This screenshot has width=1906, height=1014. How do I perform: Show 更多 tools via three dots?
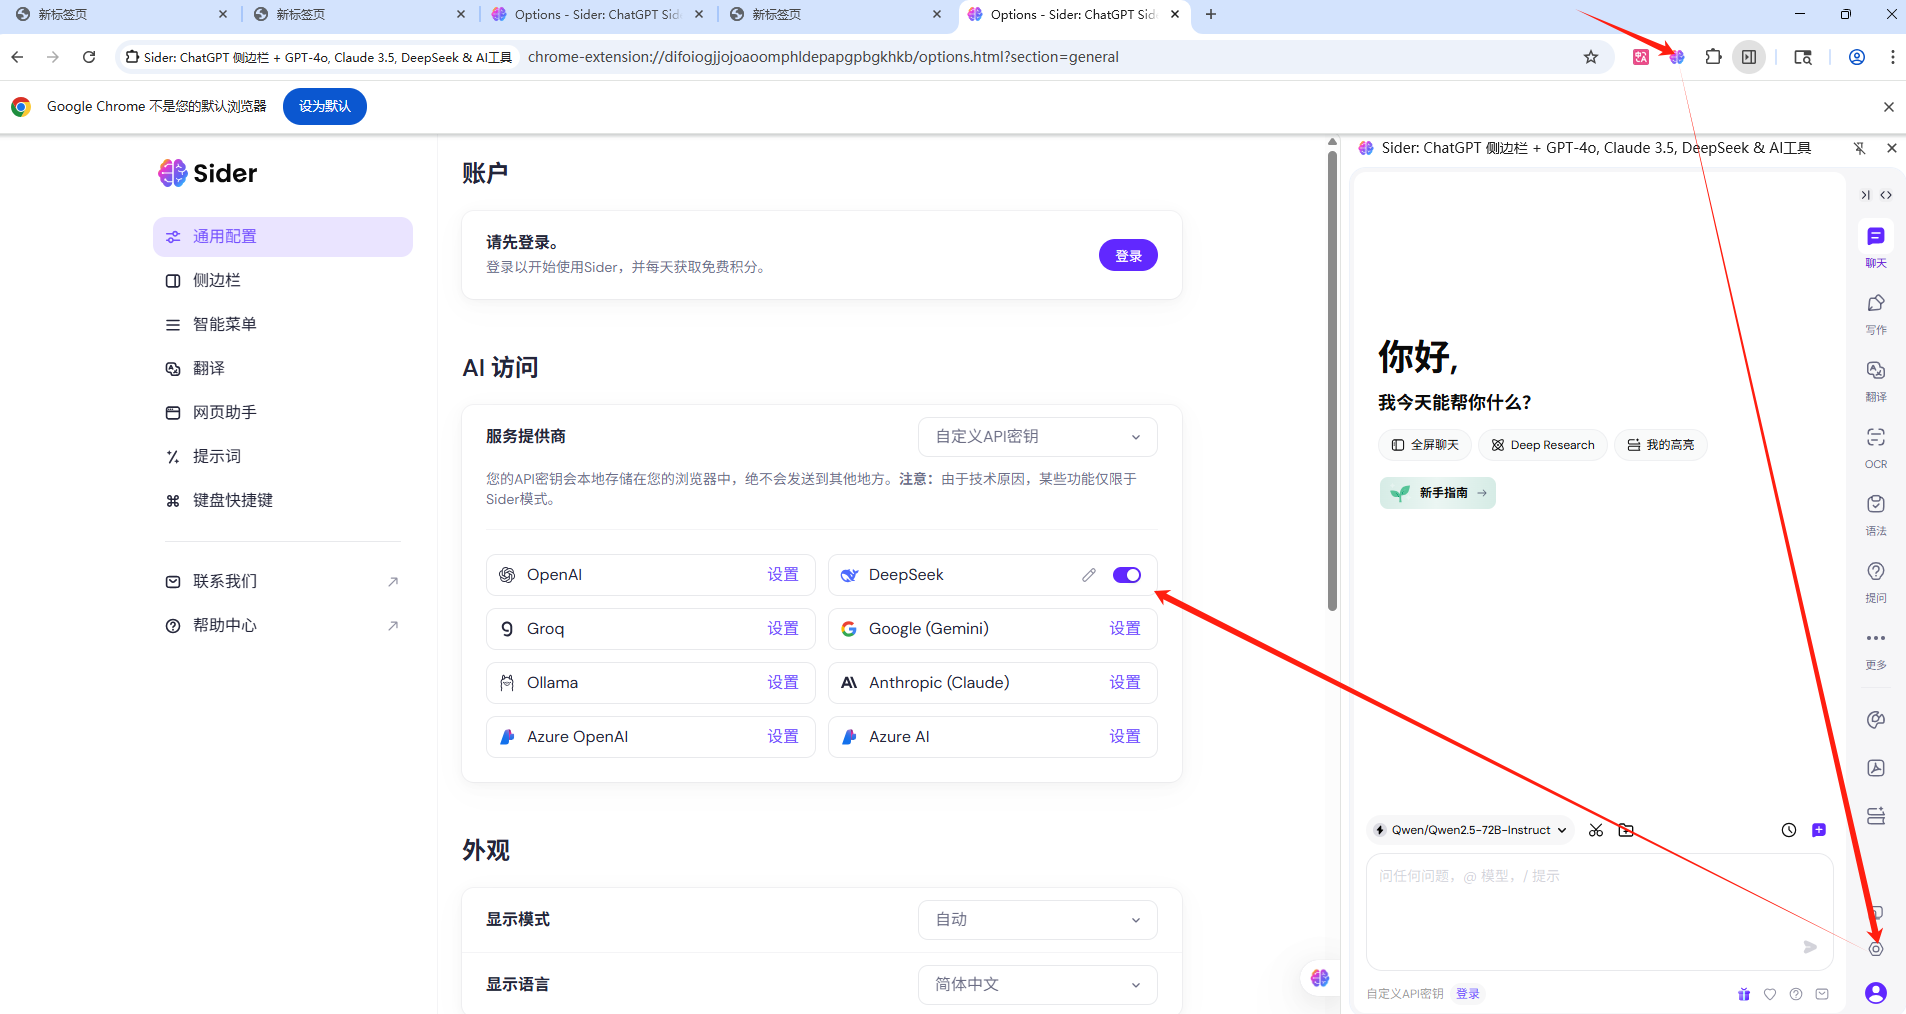click(x=1875, y=648)
